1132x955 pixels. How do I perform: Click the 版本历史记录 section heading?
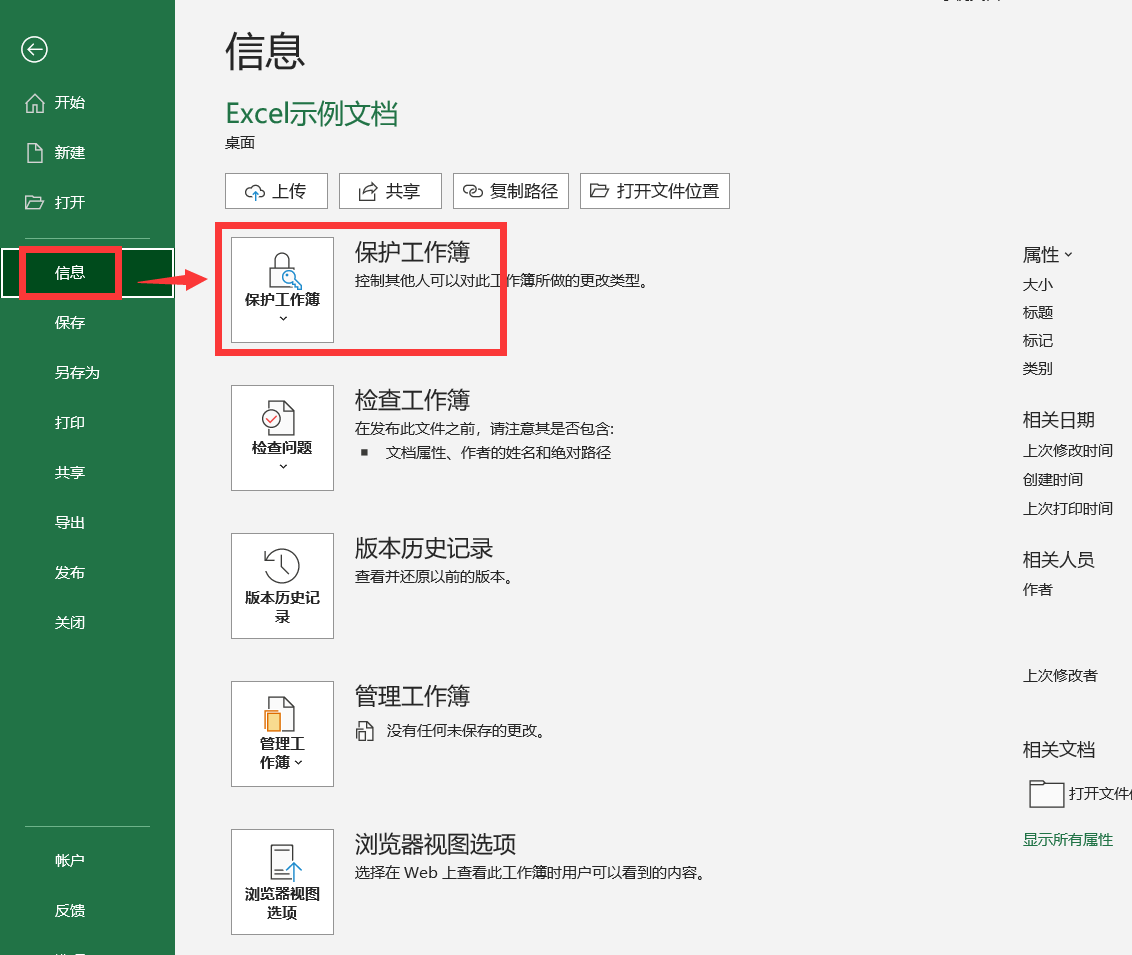pyautogui.click(x=424, y=548)
